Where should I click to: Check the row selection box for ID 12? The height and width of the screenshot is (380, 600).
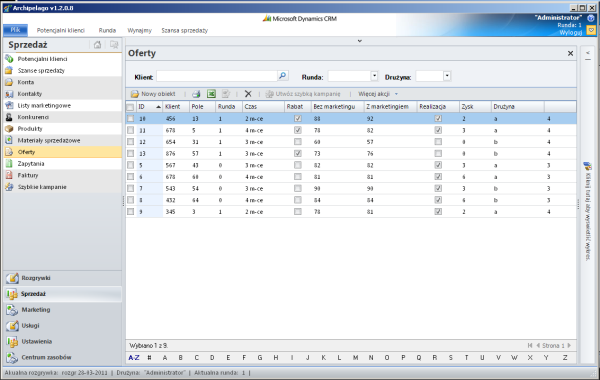(130, 142)
